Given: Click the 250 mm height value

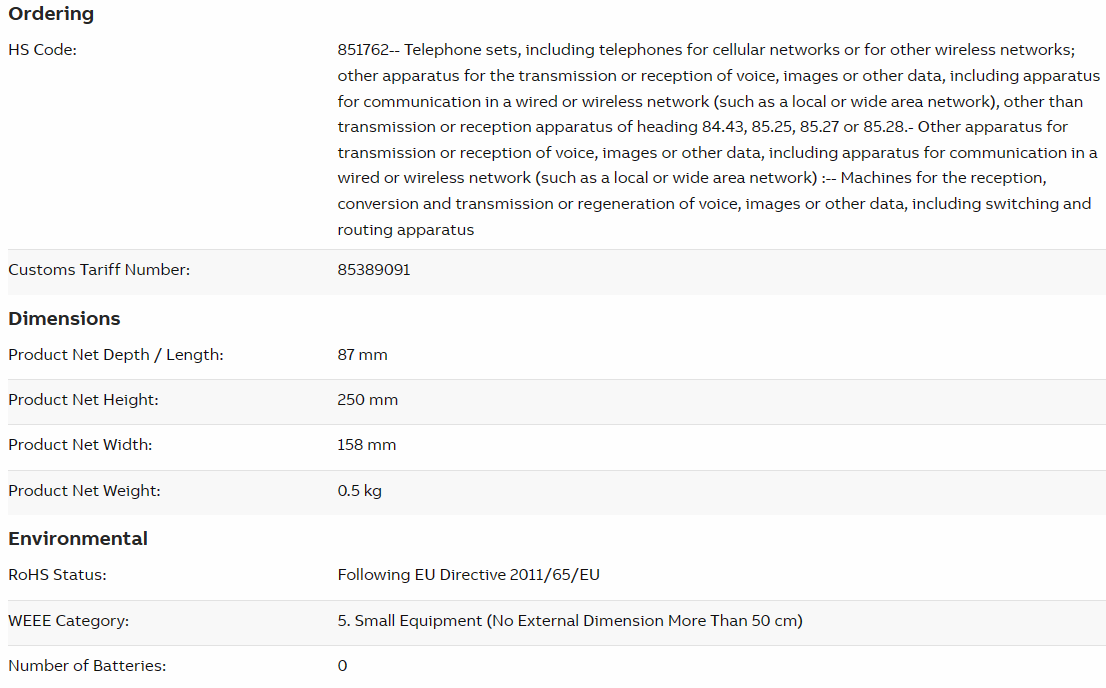Looking at the screenshot, I should click(367, 400).
